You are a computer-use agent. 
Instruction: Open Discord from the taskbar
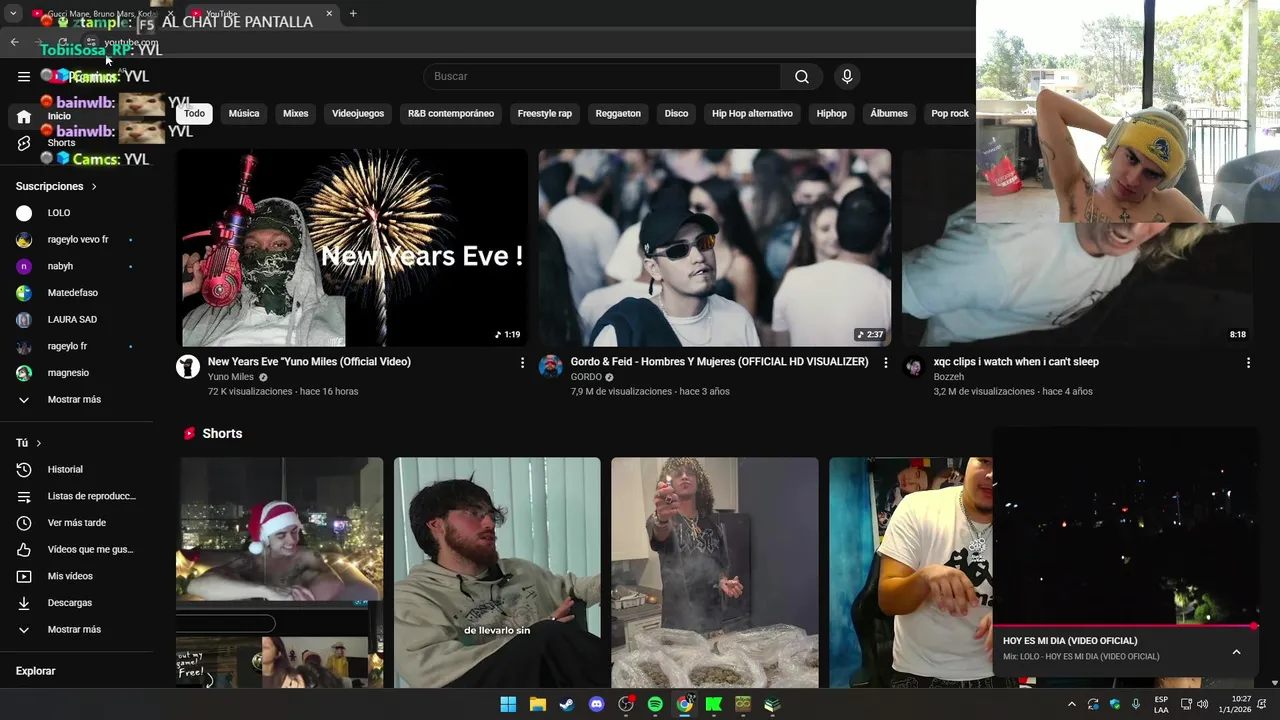click(597, 704)
